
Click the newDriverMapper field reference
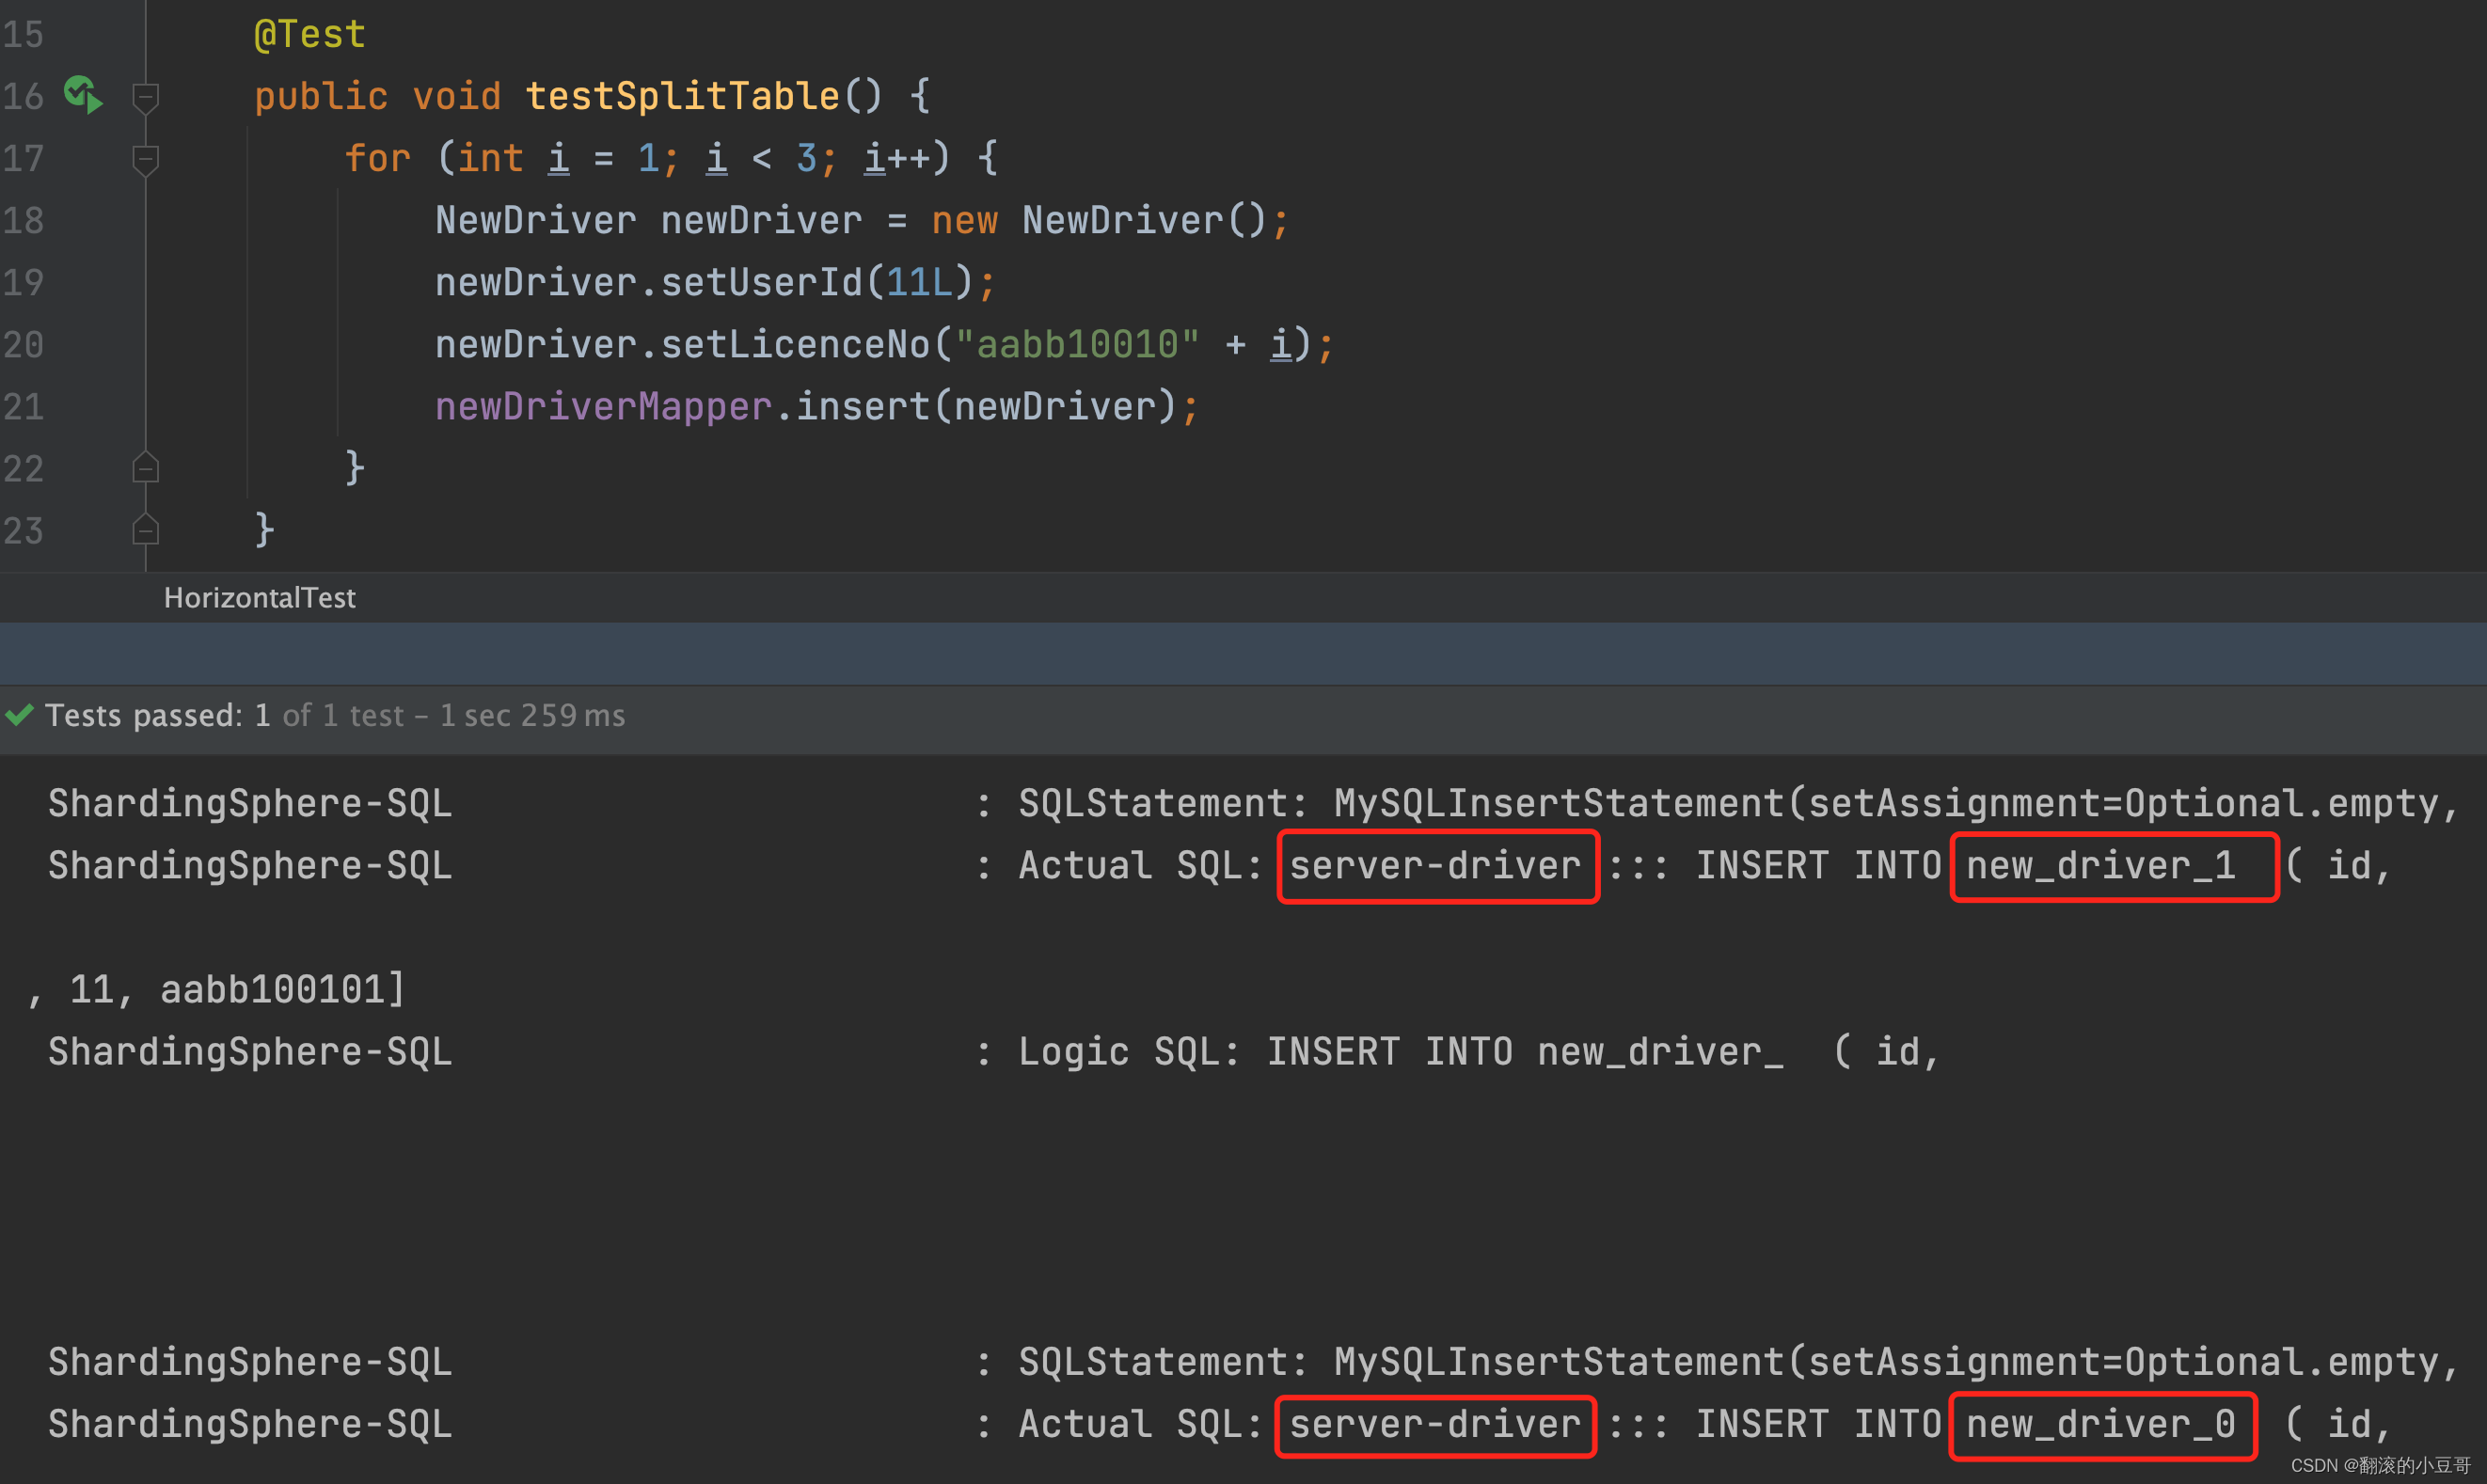(x=603, y=407)
